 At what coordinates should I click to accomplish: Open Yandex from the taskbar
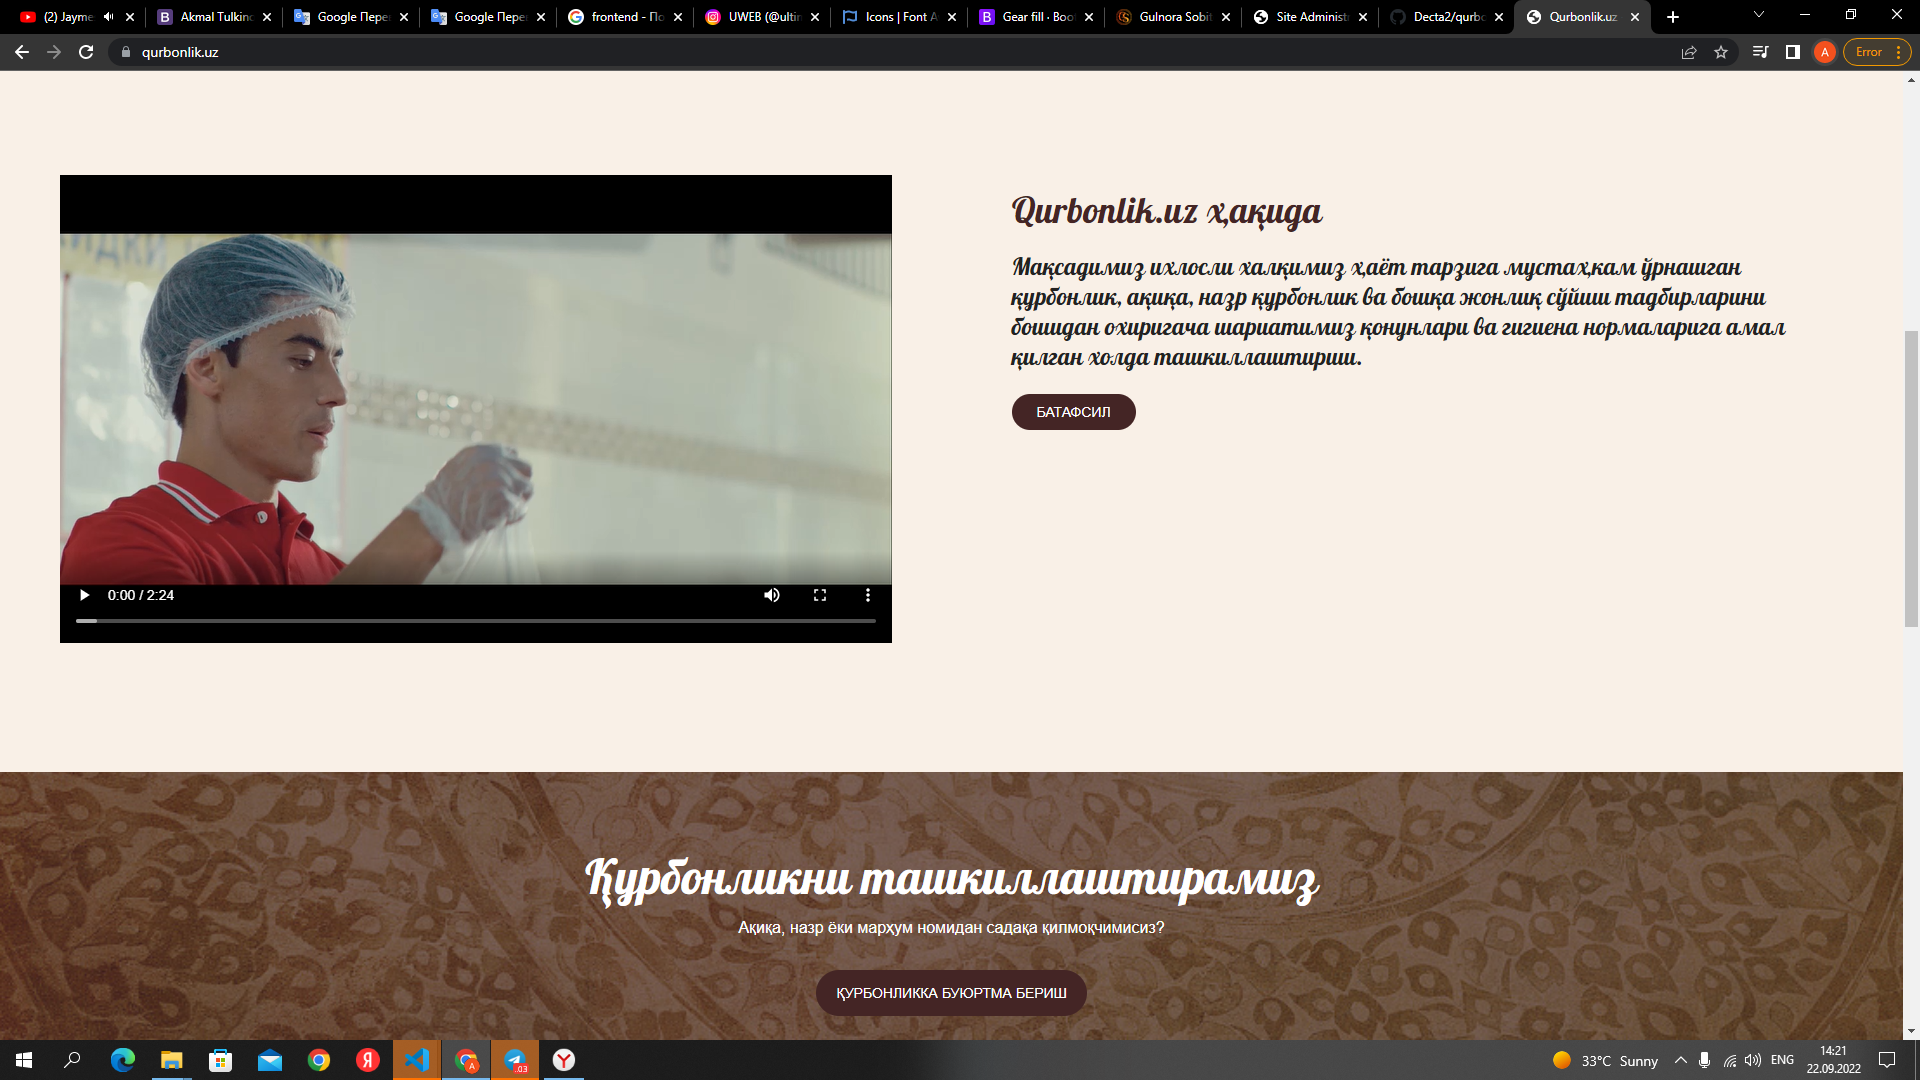click(368, 1060)
